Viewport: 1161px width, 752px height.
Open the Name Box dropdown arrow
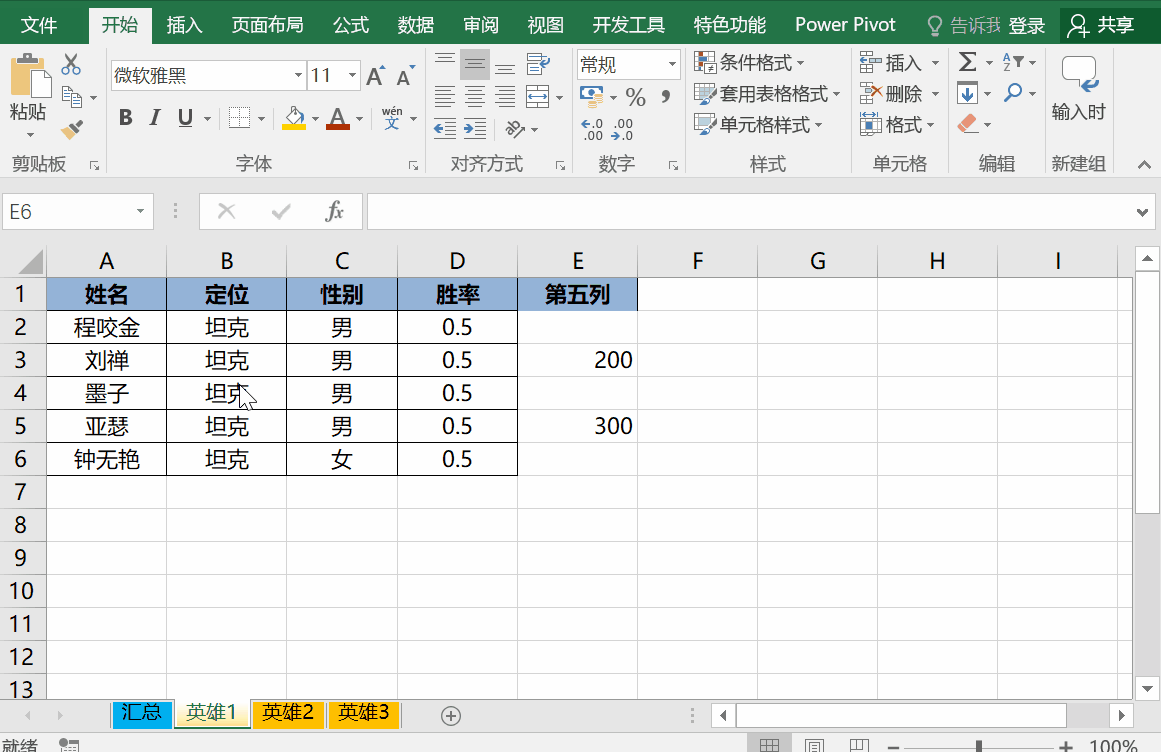click(140, 212)
